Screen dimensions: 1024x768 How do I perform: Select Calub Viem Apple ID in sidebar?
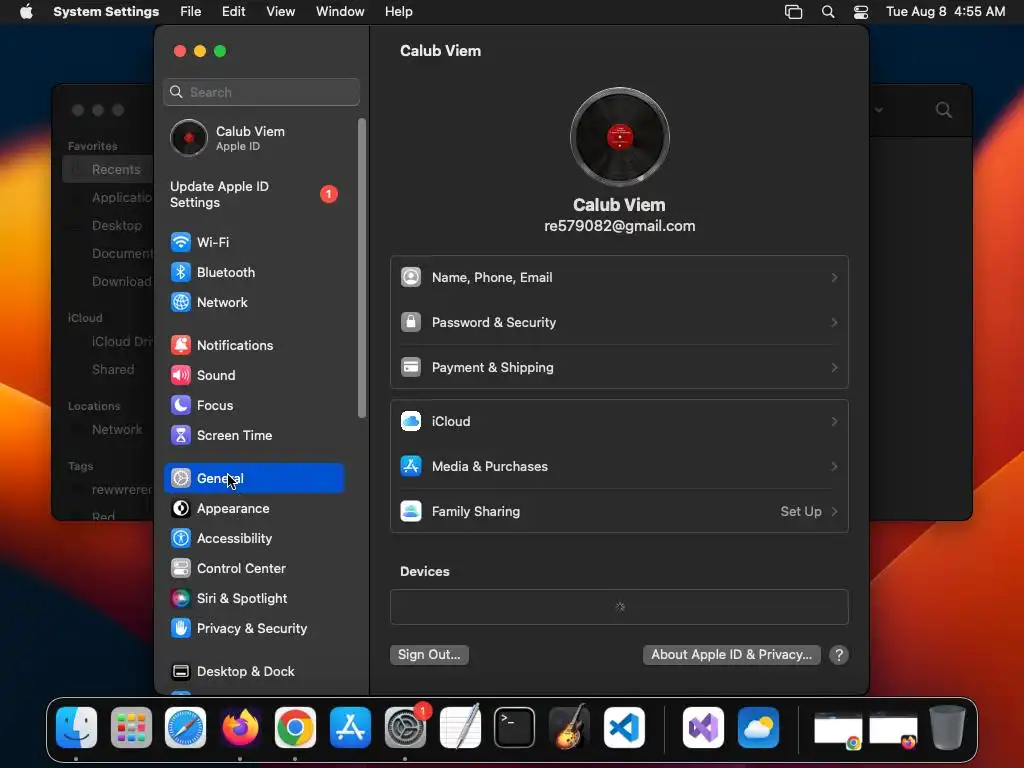point(253,138)
